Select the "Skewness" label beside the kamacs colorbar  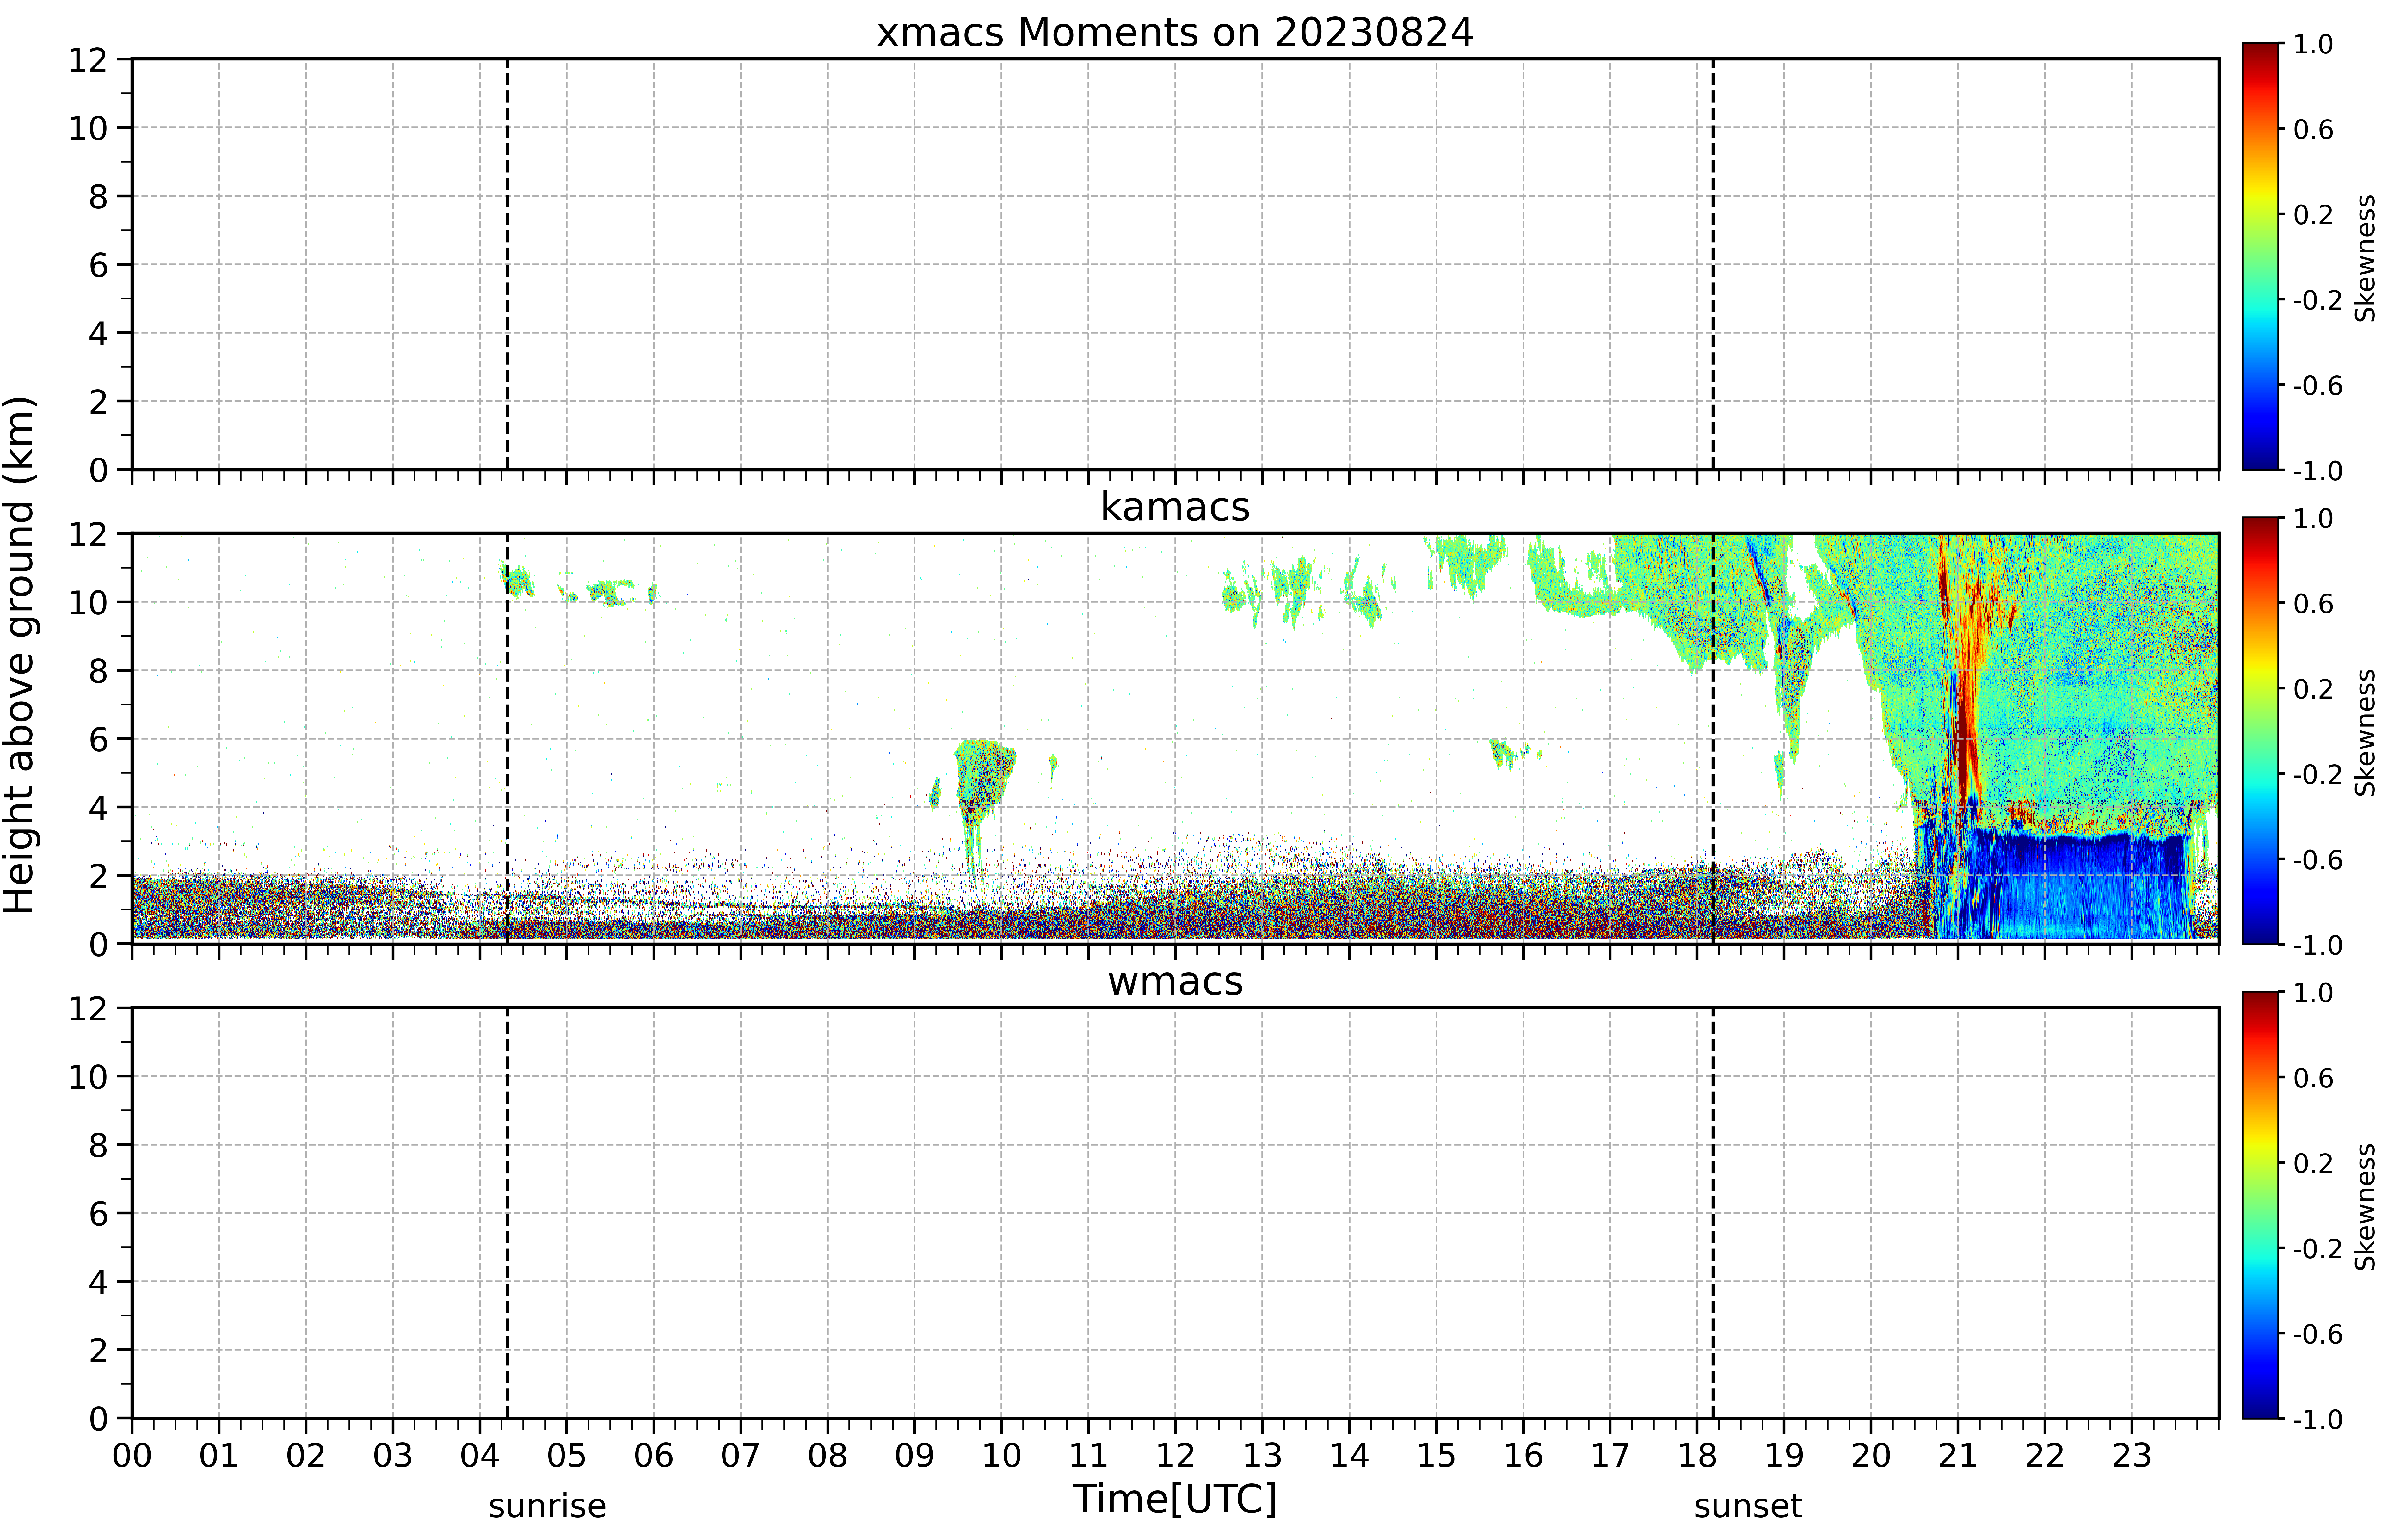click(2365, 732)
